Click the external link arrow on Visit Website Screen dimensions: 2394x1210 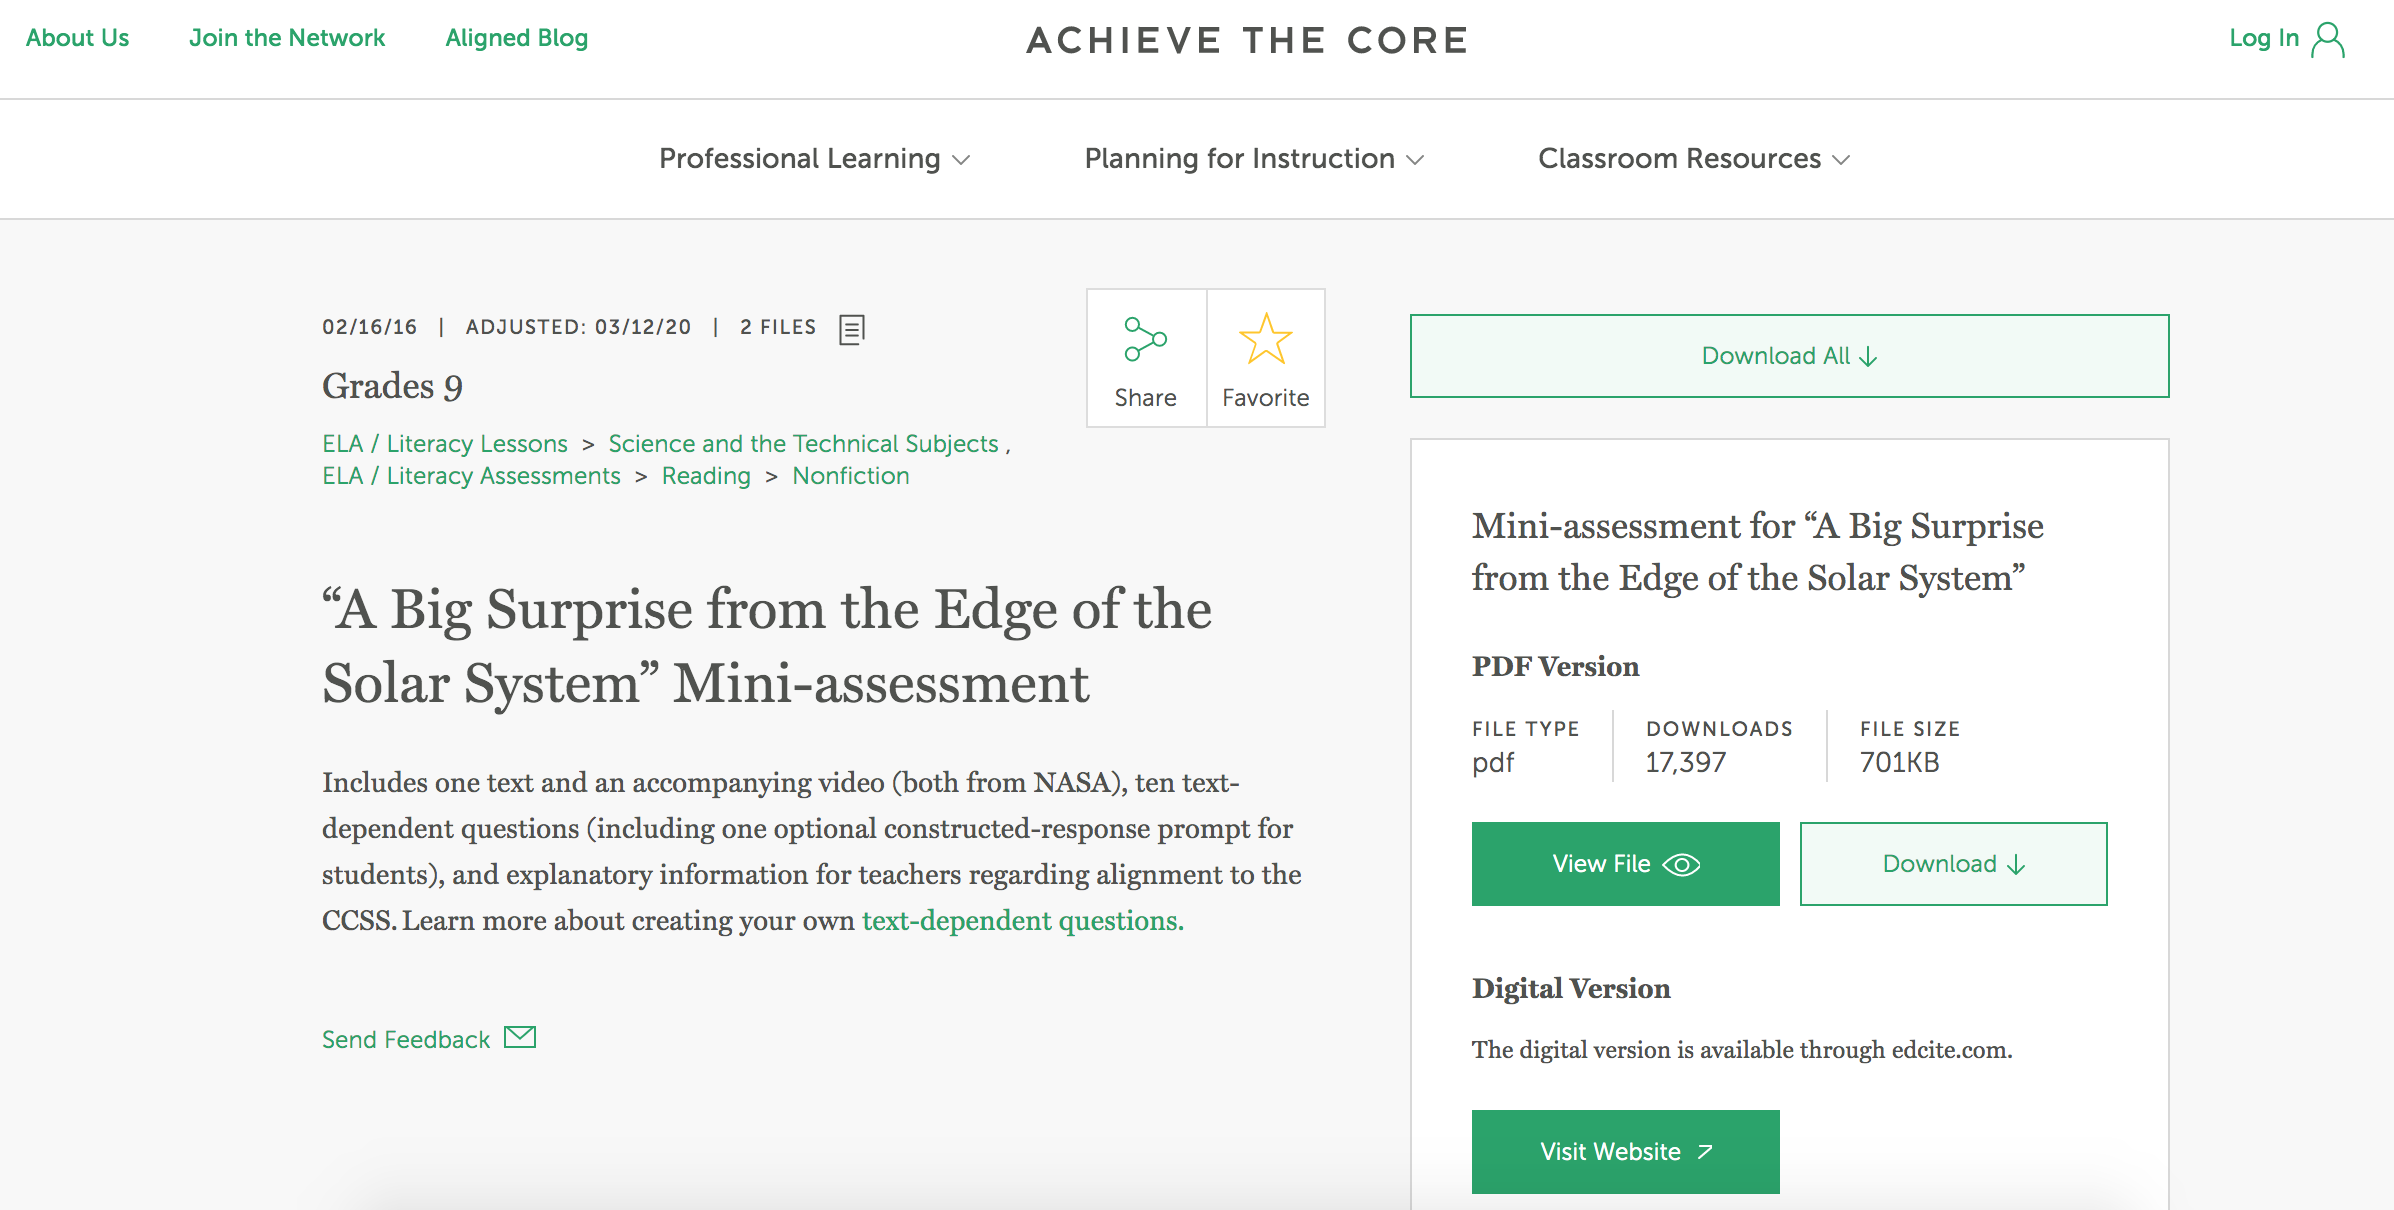coord(1704,1150)
